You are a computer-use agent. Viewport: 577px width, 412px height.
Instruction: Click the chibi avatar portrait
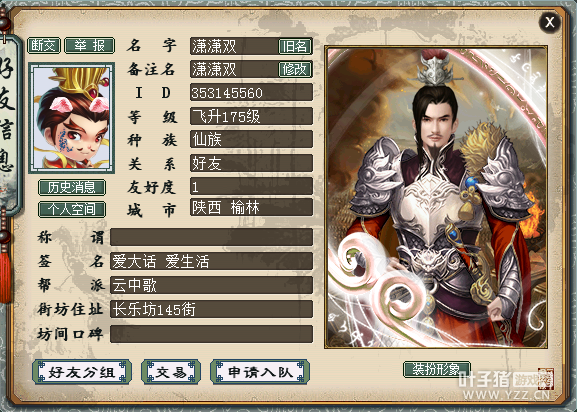coord(72,118)
